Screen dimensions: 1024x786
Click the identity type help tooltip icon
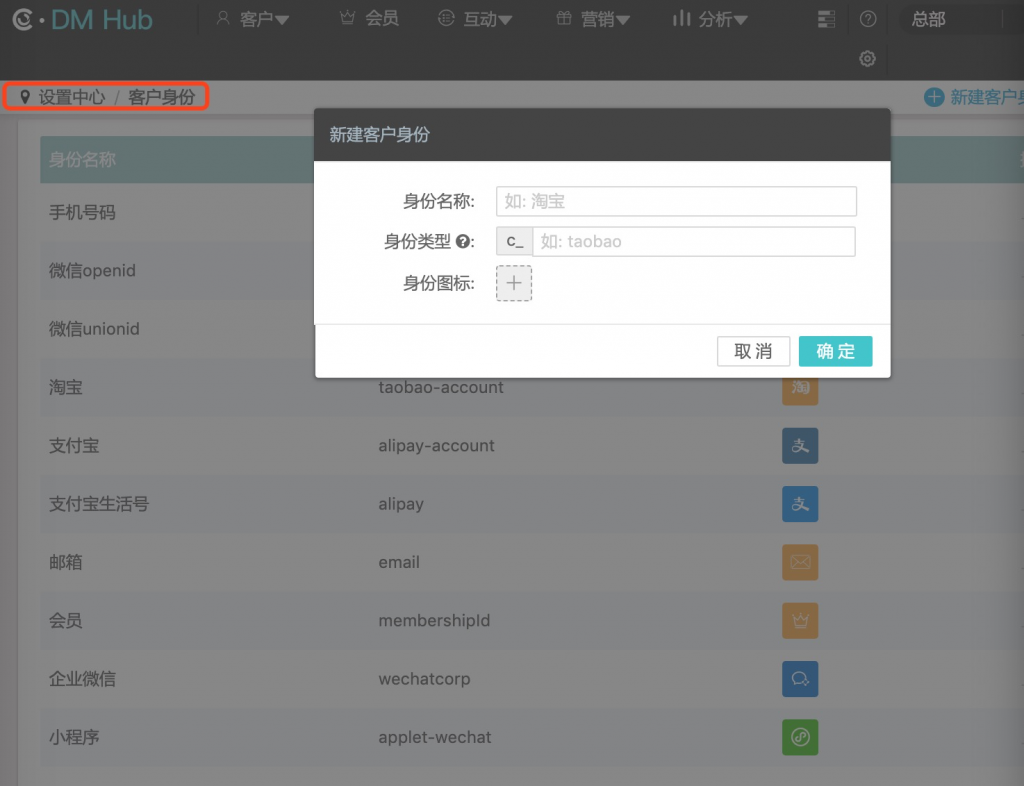462,242
